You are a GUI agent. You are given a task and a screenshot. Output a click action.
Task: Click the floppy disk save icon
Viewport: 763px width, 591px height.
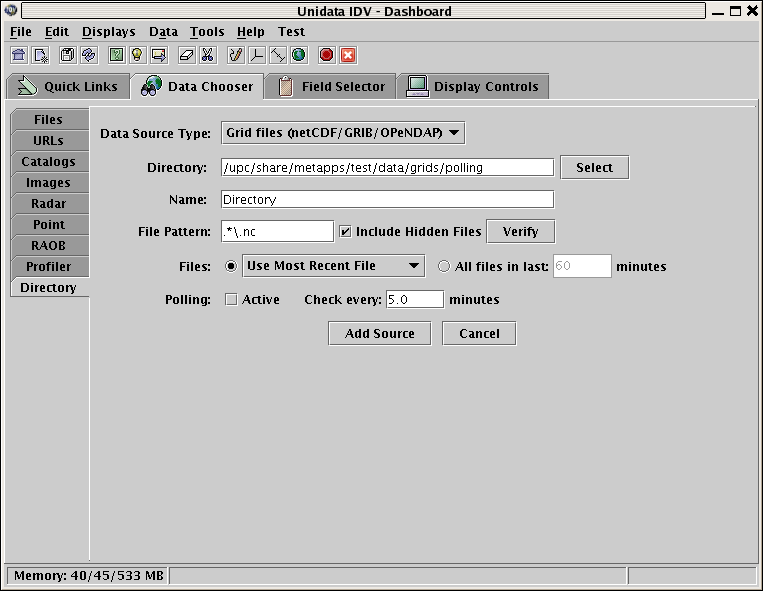pyautogui.click(x=68, y=55)
